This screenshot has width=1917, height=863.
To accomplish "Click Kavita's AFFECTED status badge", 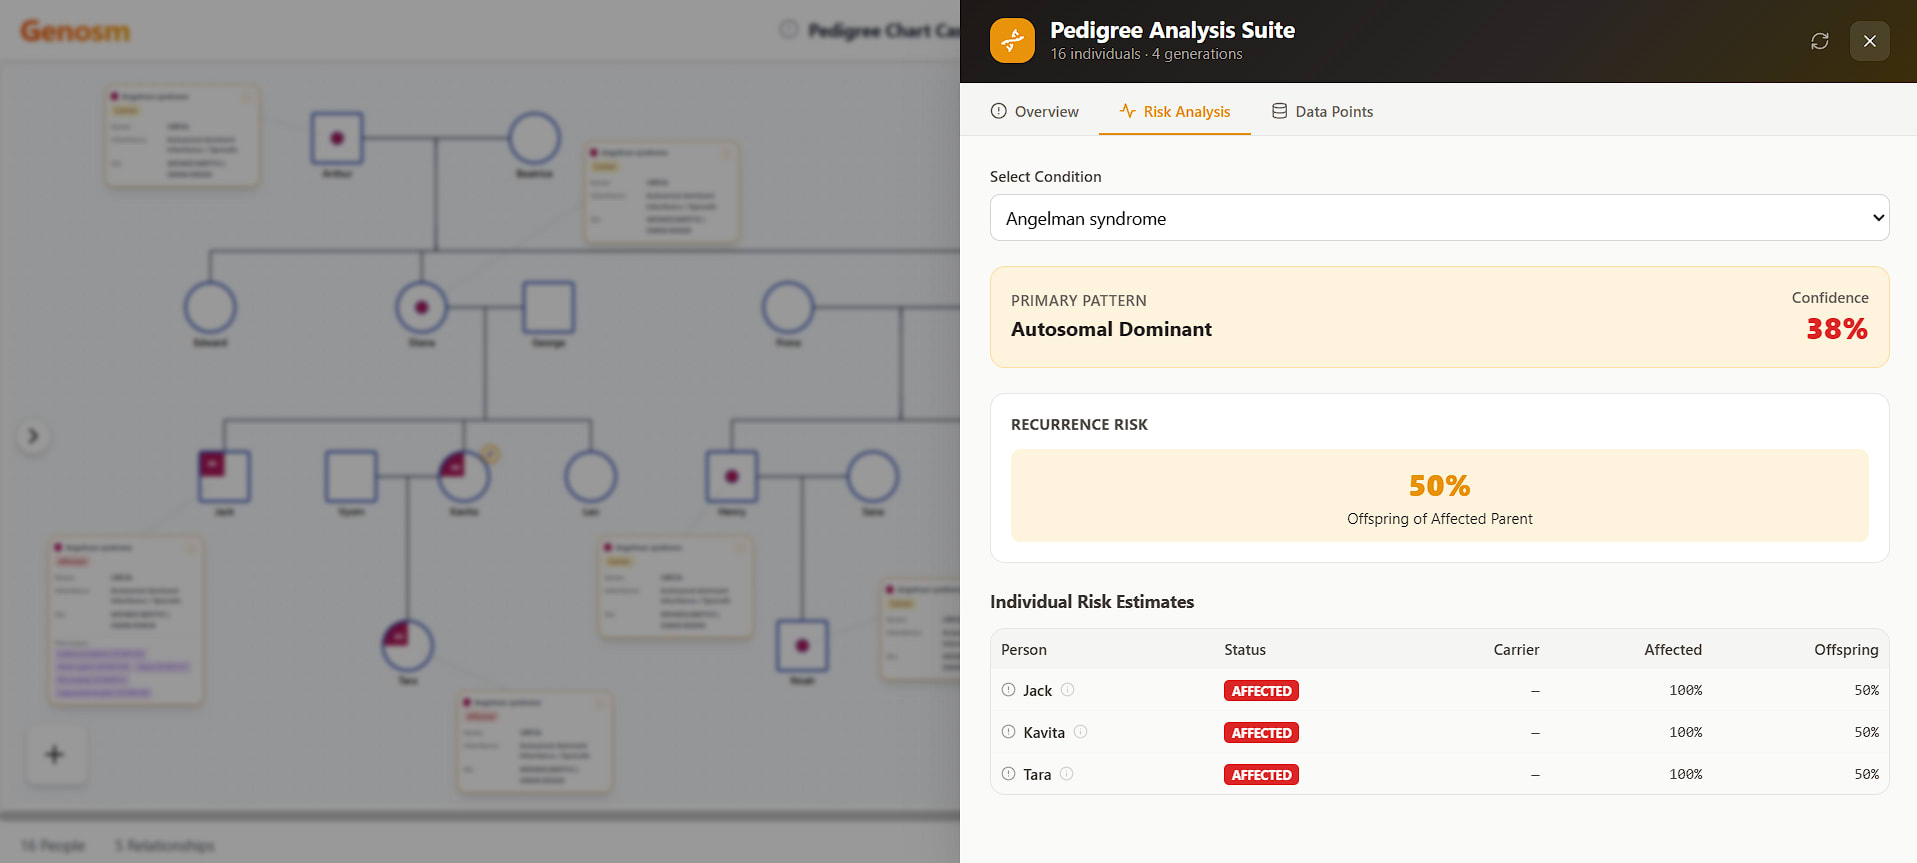I will (1261, 733).
